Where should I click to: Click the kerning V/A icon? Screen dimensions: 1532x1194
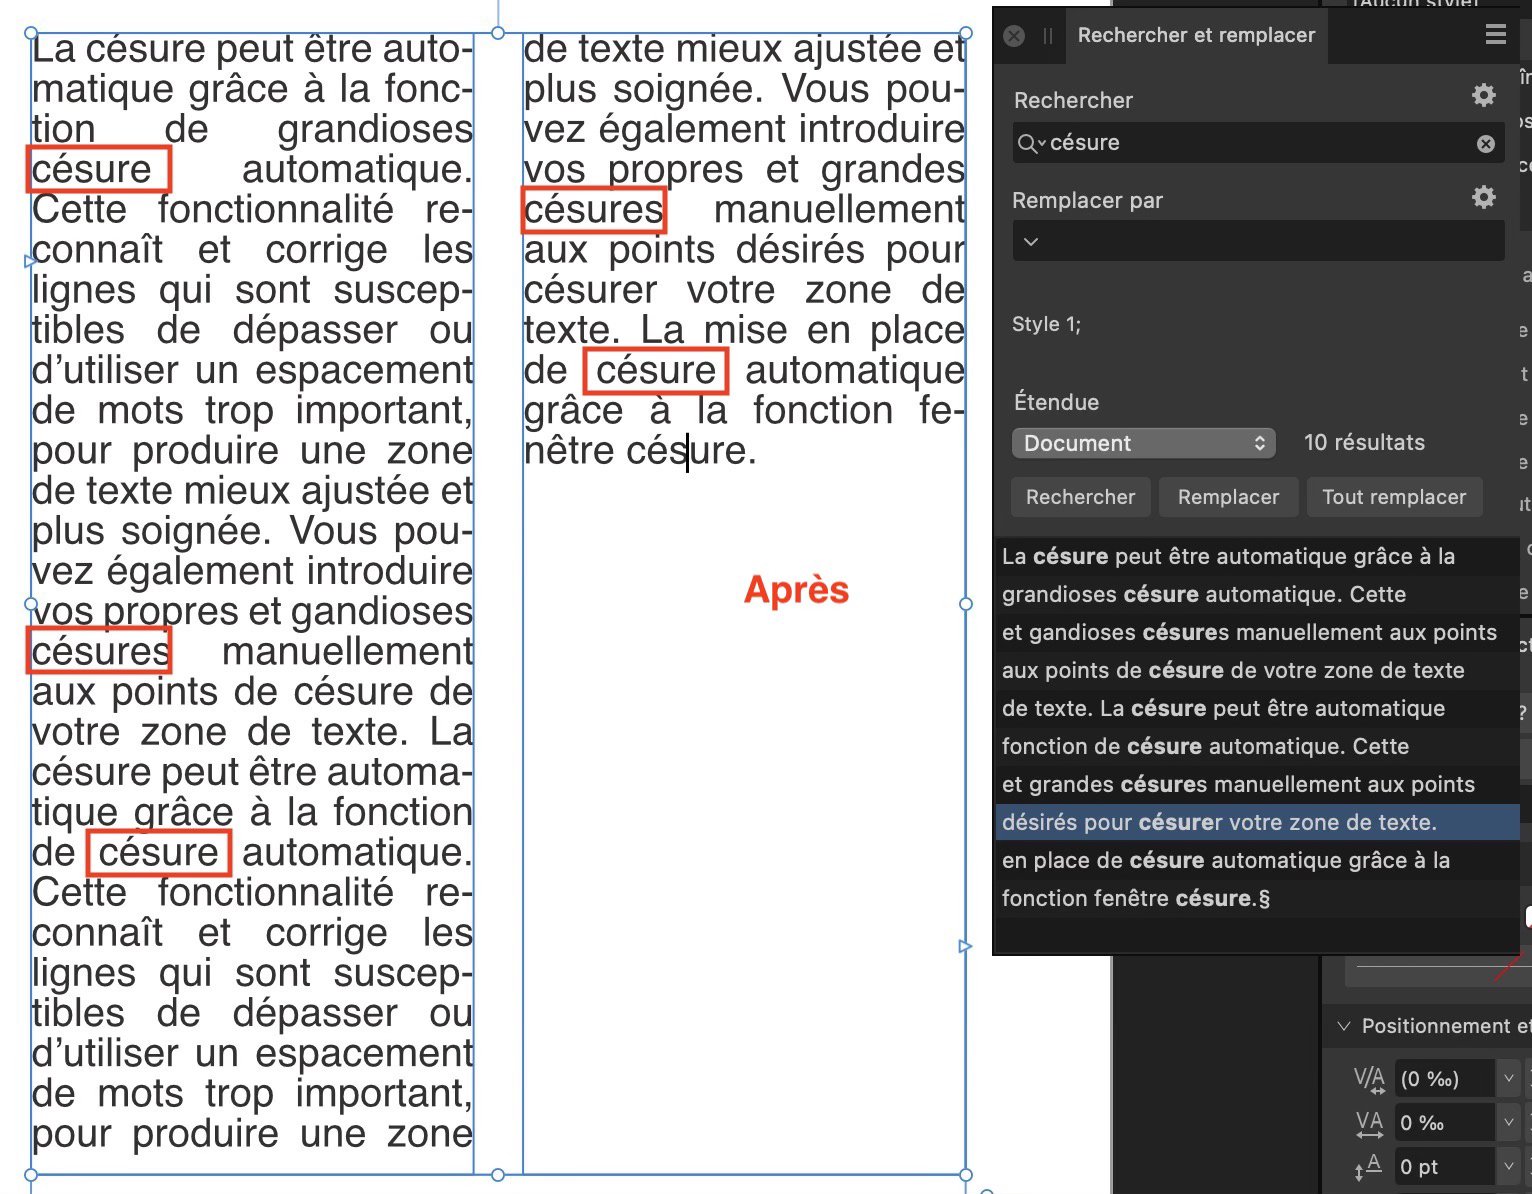click(1369, 1080)
